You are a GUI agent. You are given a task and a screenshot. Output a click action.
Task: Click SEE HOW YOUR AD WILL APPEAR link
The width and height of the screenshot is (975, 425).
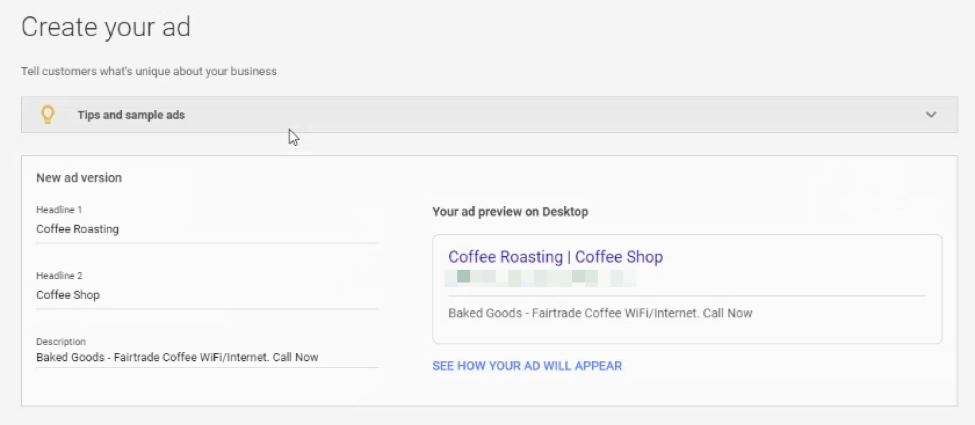tap(527, 366)
